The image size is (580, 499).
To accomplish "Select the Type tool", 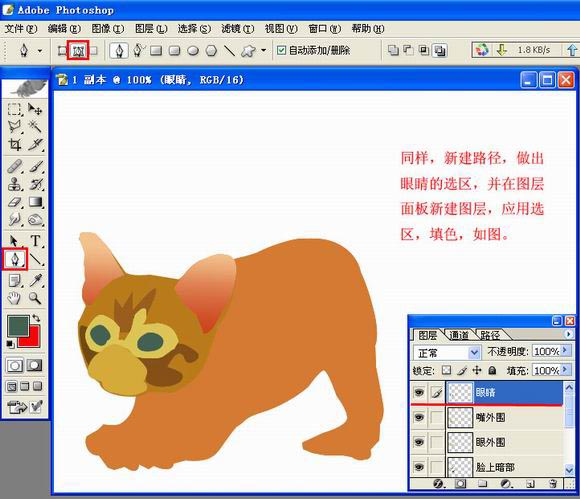I will 36,241.
